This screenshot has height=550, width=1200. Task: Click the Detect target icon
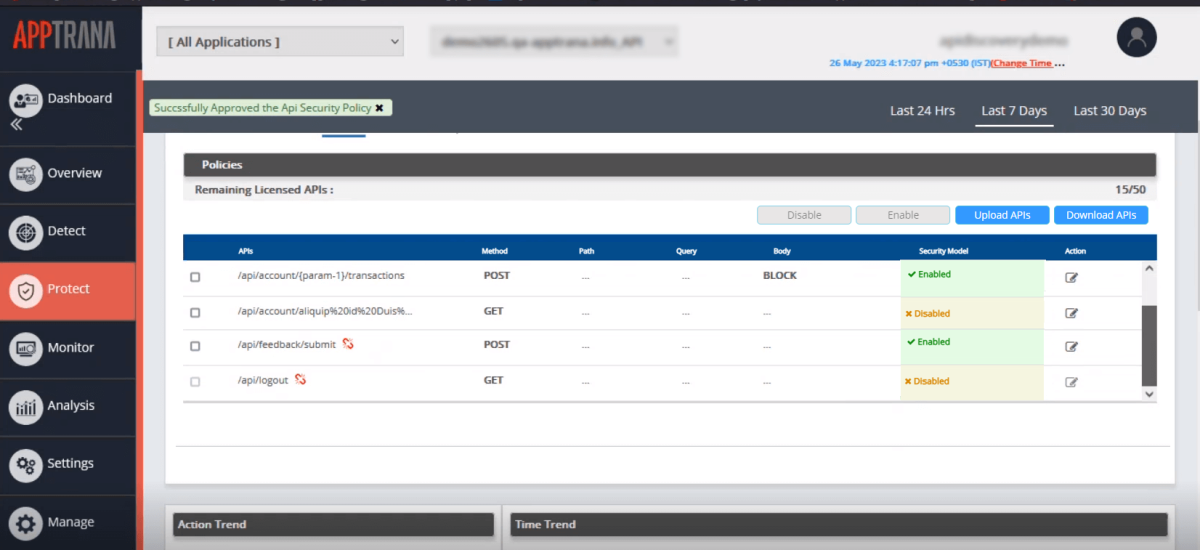(x=25, y=231)
